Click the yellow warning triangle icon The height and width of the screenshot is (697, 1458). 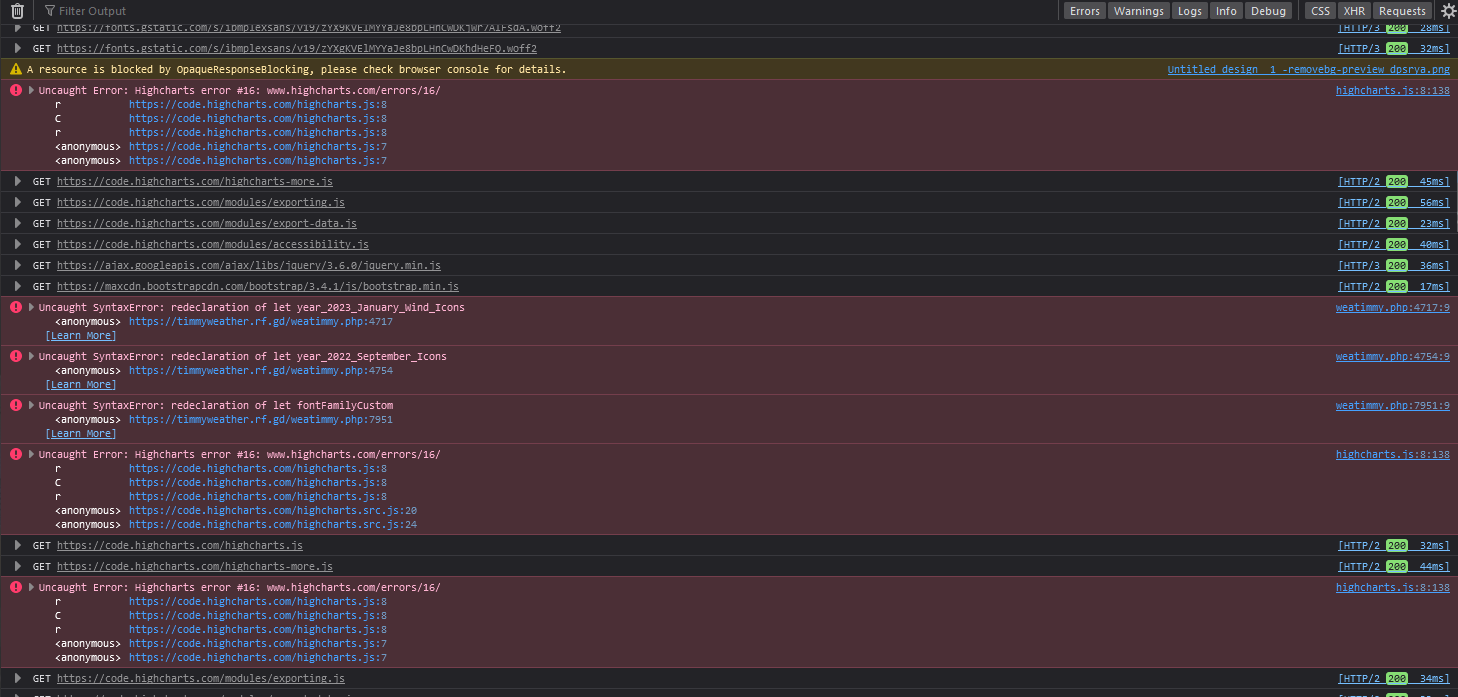click(16, 70)
